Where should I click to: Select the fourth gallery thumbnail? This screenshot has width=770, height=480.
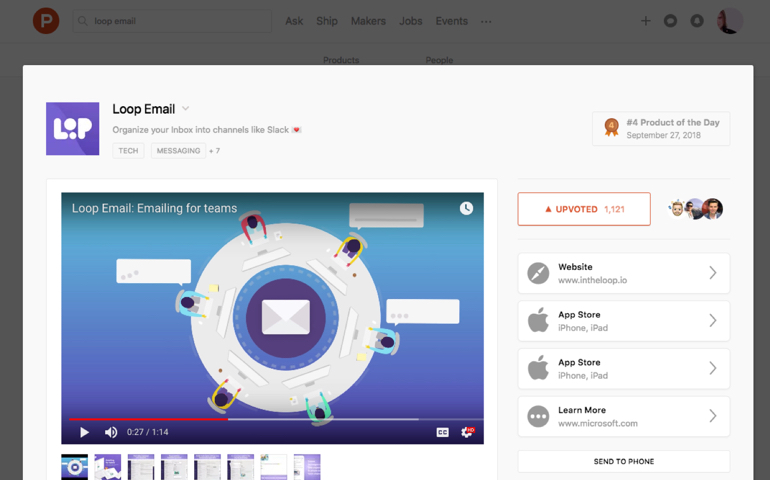point(174,467)
